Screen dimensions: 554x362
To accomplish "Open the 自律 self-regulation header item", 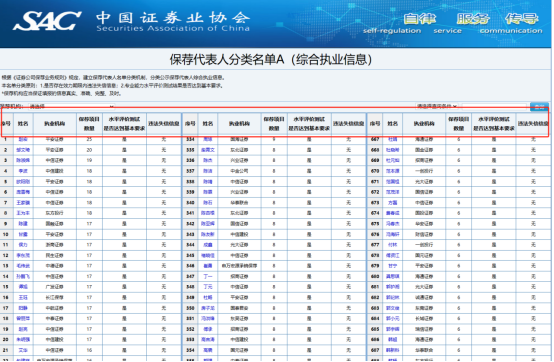I will click(392, 24).
